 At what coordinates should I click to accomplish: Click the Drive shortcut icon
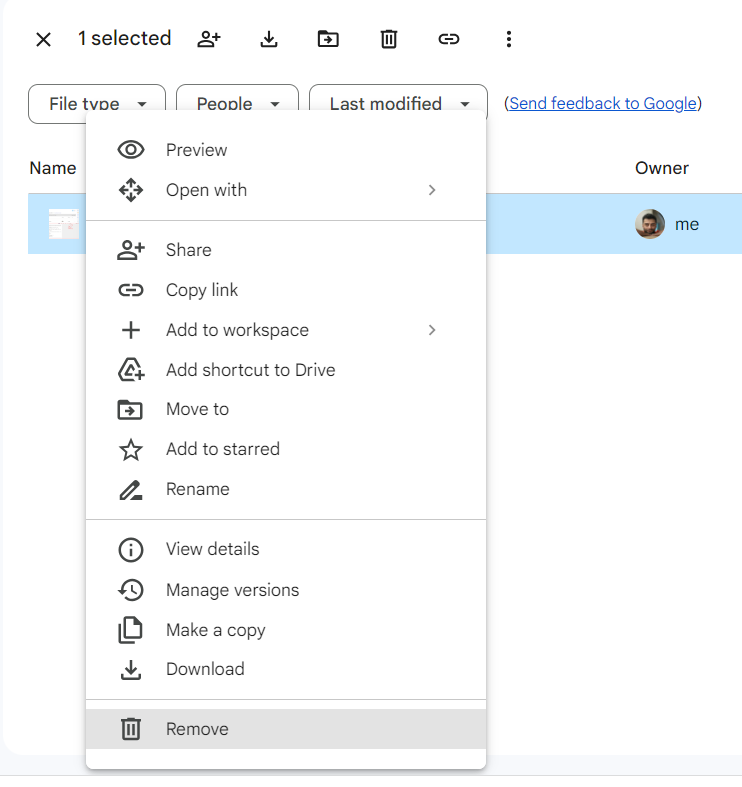tap(131, 370)
